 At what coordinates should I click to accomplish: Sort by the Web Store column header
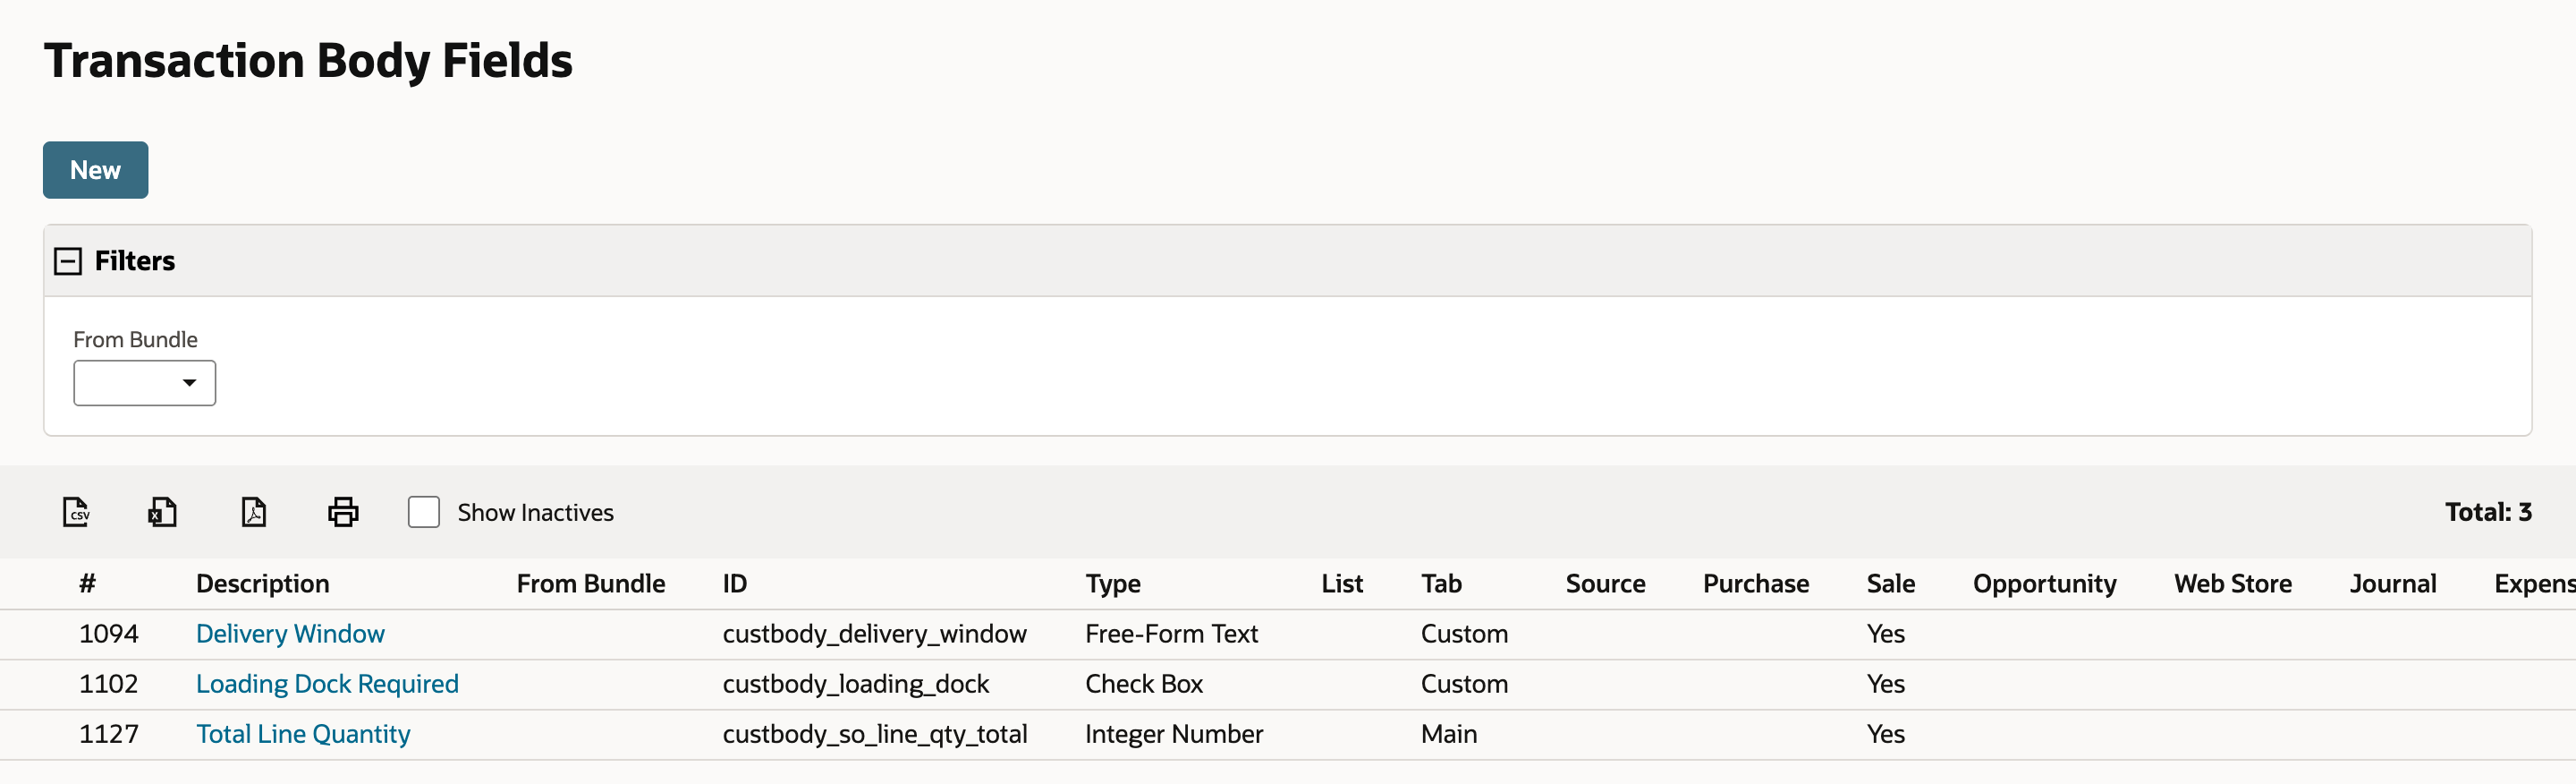pos(2233,584)
